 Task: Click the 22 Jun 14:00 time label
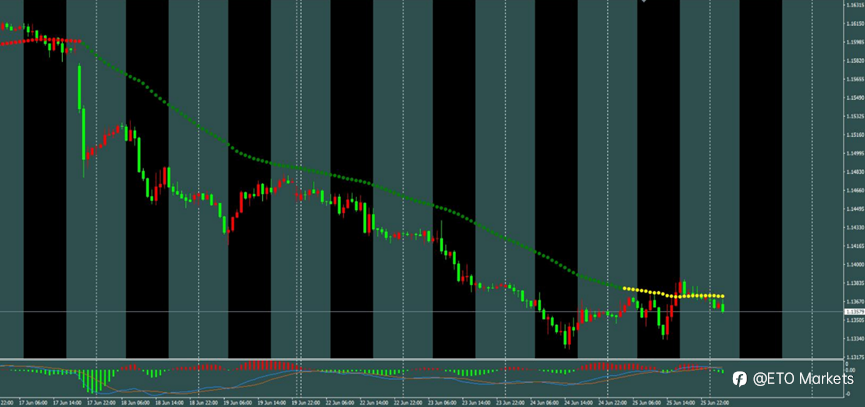pos(373,403)
